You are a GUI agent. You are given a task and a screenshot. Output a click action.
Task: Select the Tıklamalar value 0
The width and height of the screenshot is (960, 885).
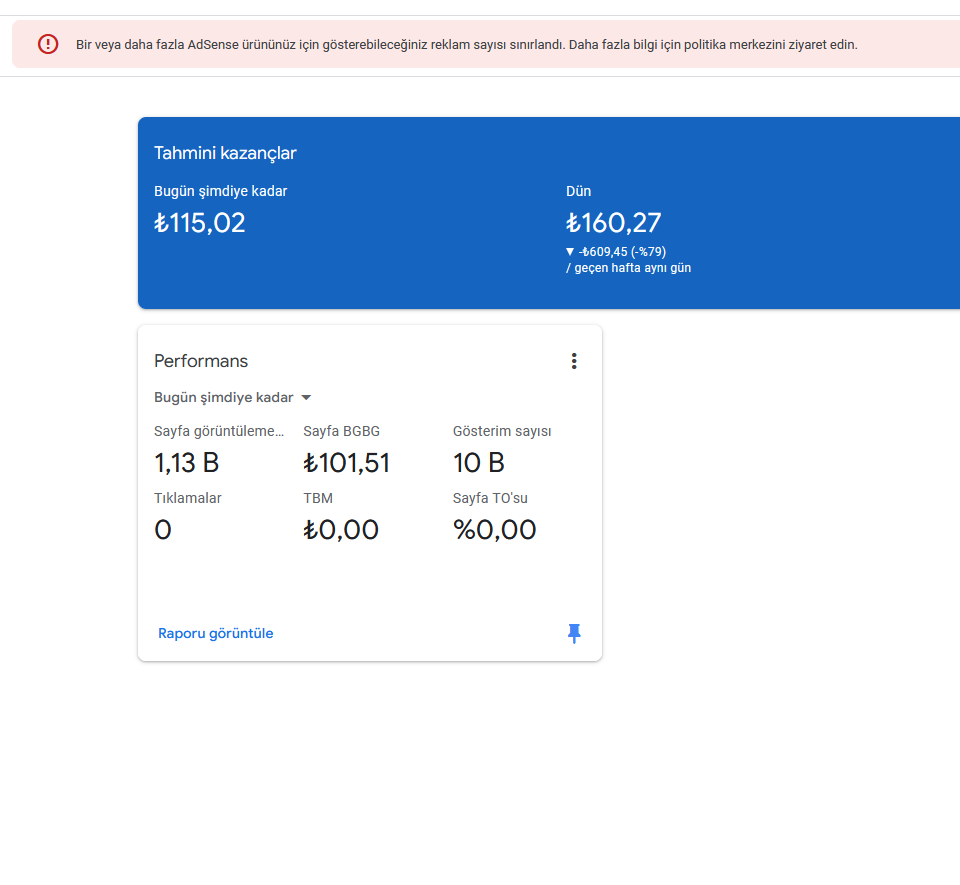click(163, 530)
